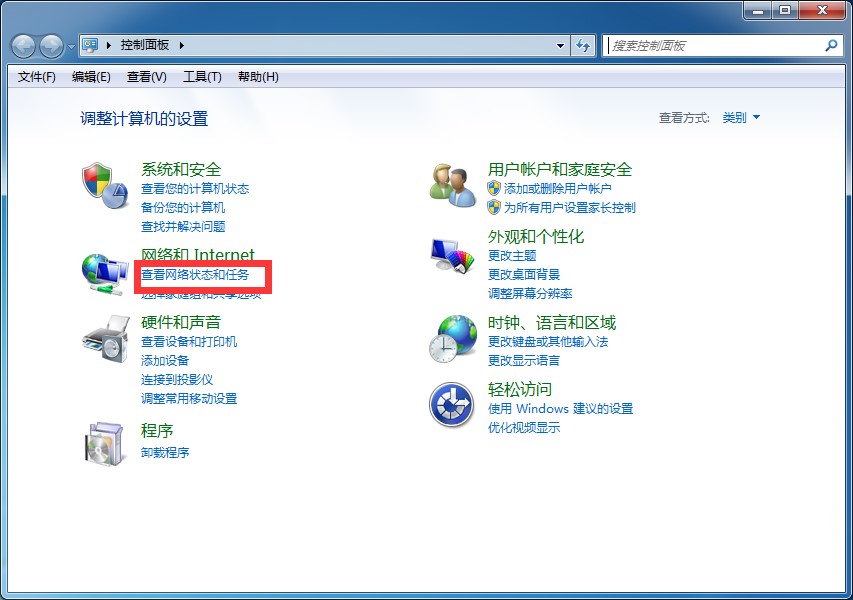Open the Network and Internet globe icon
Screen dimensions: 853x600
(x=104, y=272)
